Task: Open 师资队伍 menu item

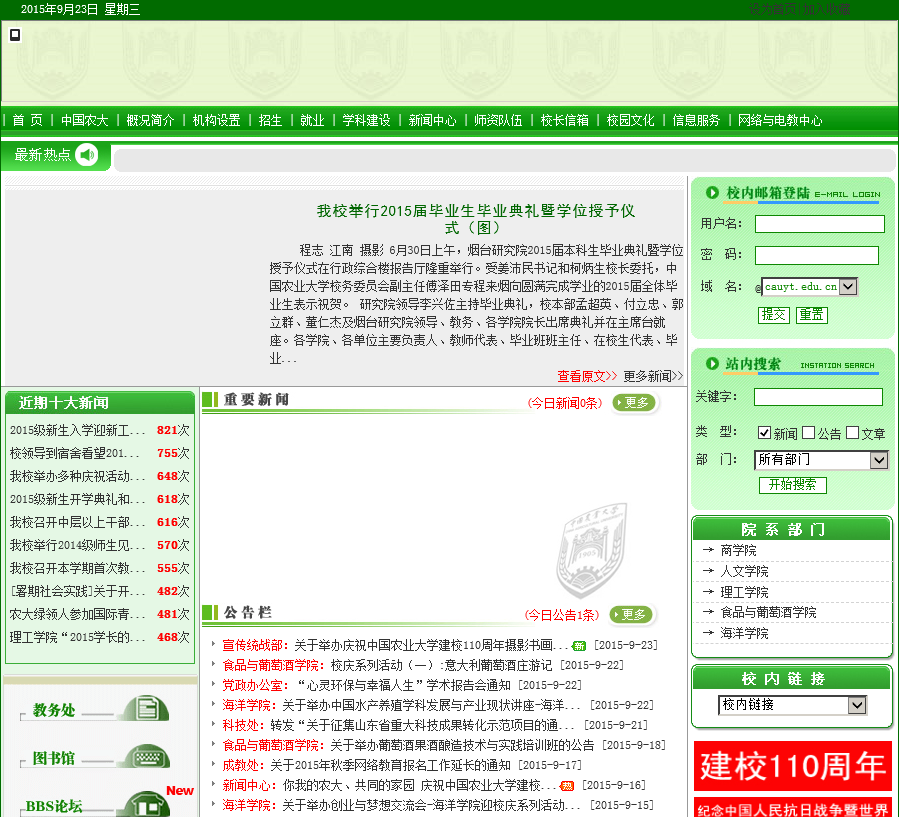Action: point(498,120)
